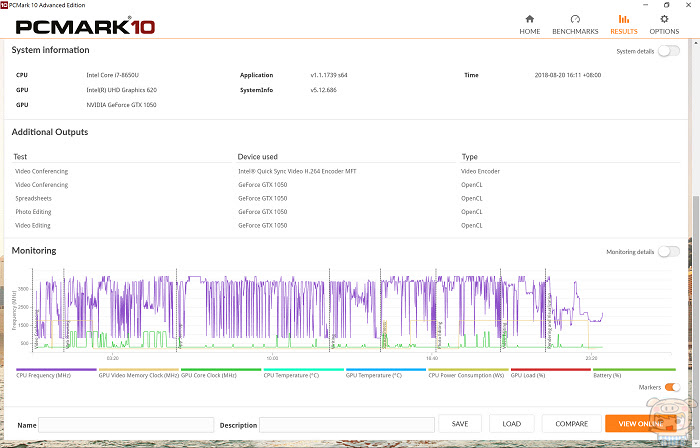Click the CPU Frequency purple legend swatch
This screenshot has height=448, width=700.
tap(56, 369)
